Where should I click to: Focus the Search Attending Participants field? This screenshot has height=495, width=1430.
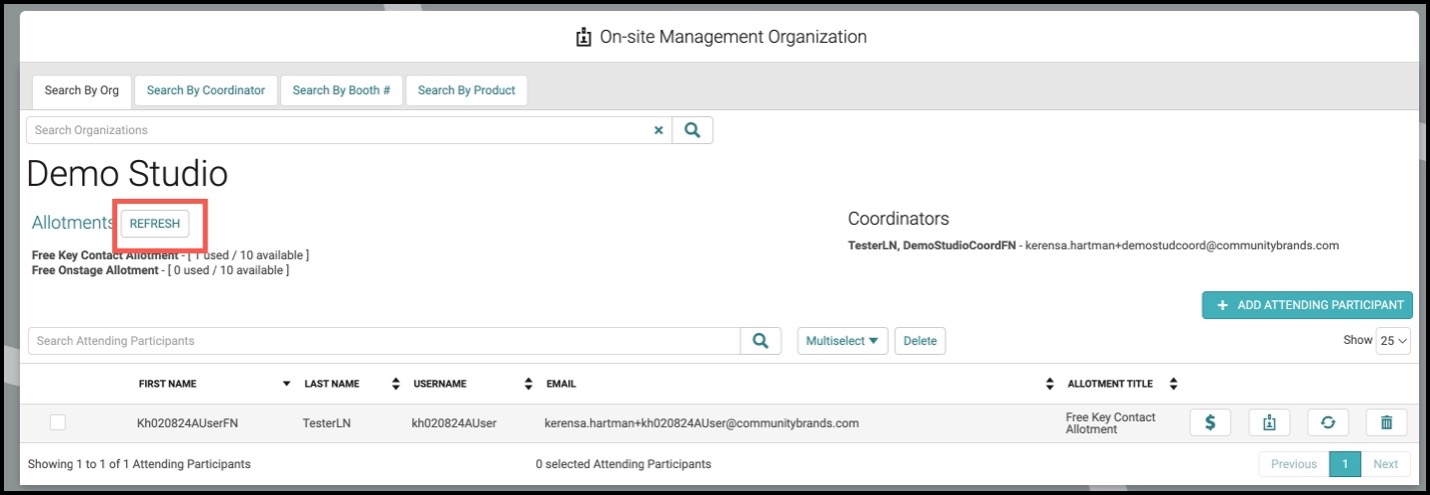pyautogui.click(x=384, y=341)
